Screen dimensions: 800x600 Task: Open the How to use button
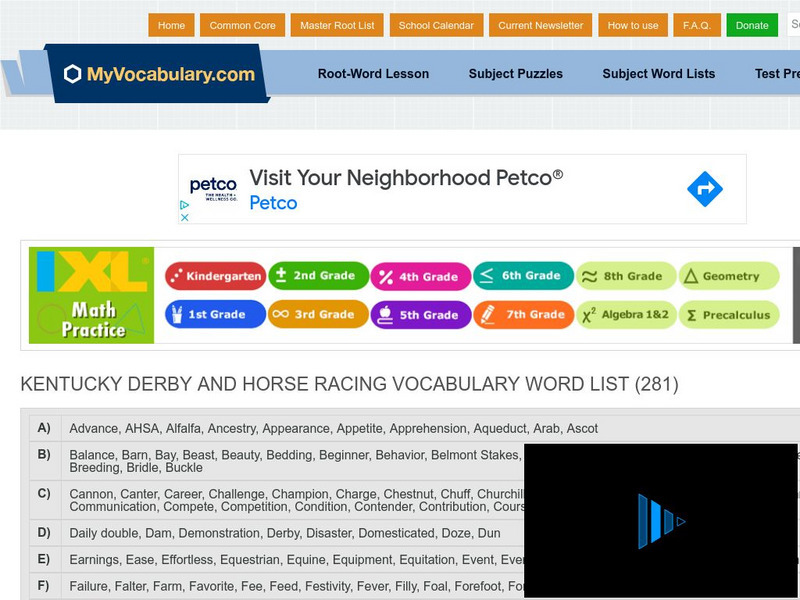coord(633,26)
